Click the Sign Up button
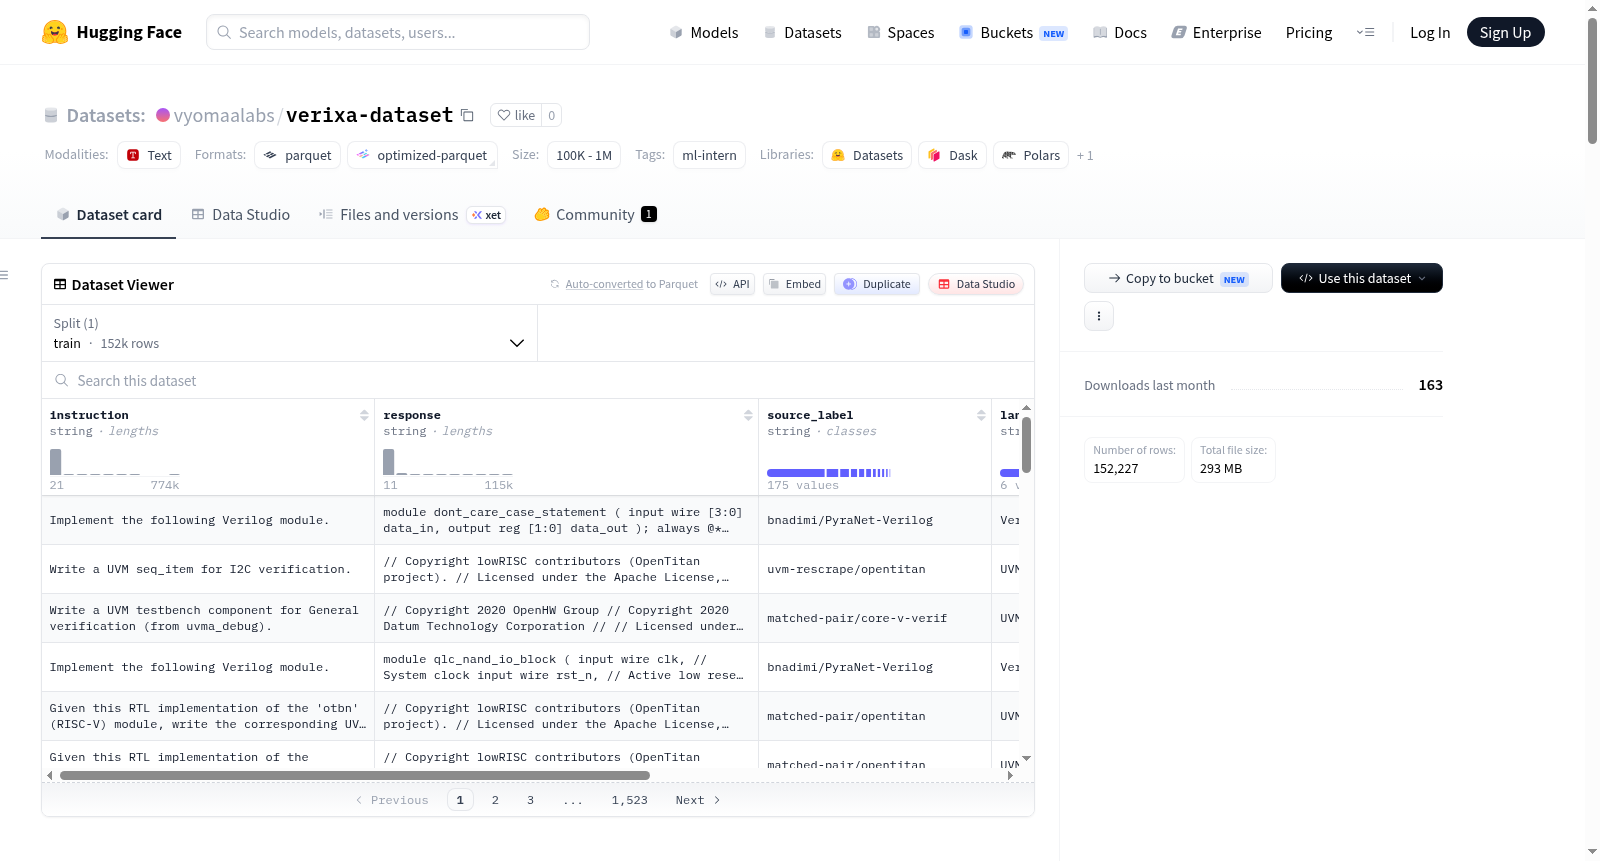 pyautogui.click(x=1505, y=32)
